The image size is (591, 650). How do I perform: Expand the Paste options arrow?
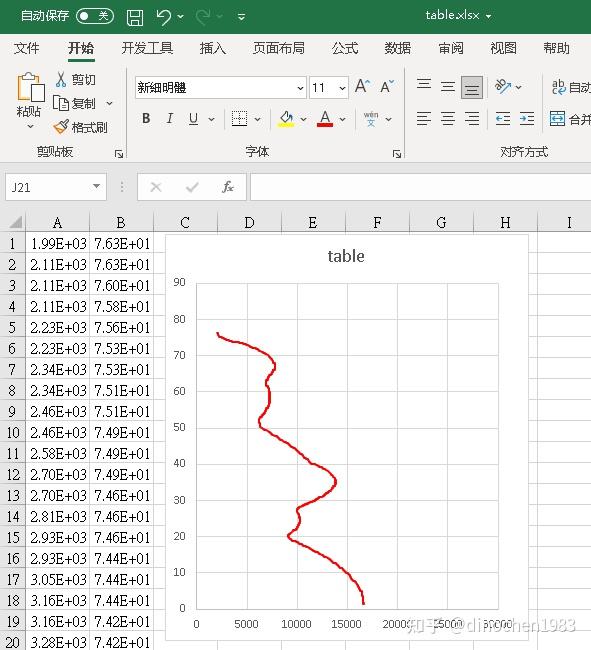(30, 126)
